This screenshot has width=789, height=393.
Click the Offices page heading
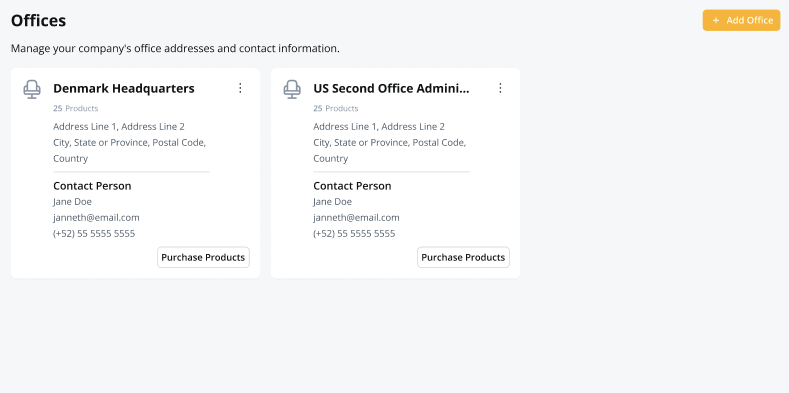coord(38,21)
